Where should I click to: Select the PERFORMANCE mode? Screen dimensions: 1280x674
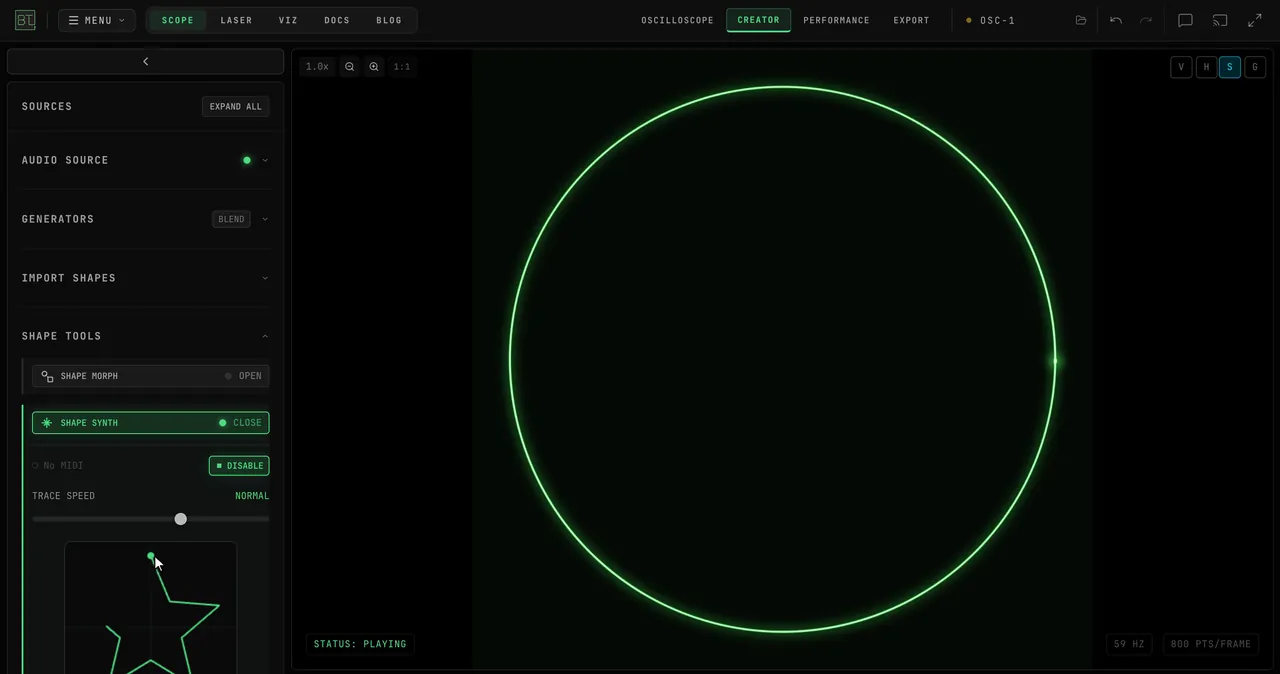[x=836, y=20]
